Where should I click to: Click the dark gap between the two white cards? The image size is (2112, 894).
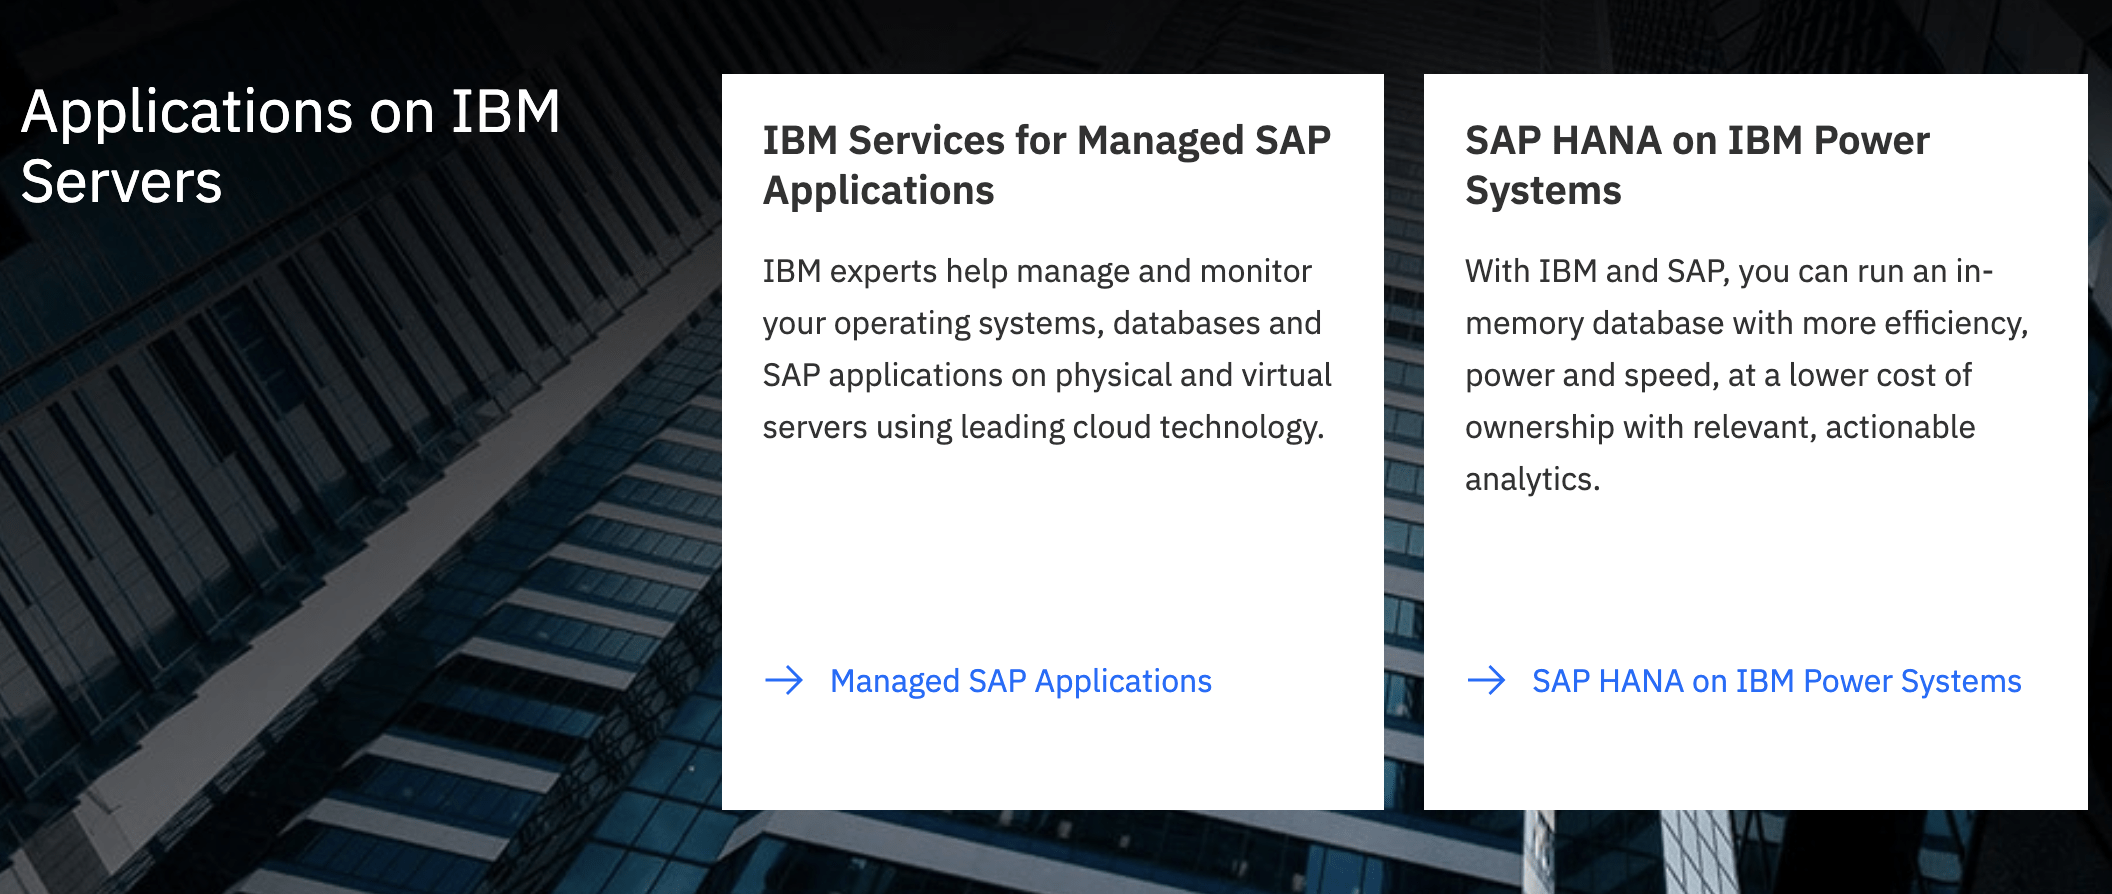click(x=1404, y=440)
